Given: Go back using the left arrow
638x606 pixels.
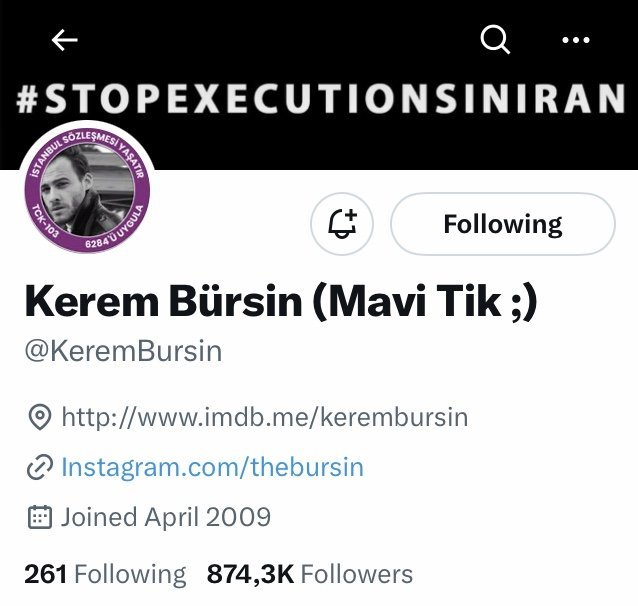Looking at the screenshot, I should (x=64, y=40).
